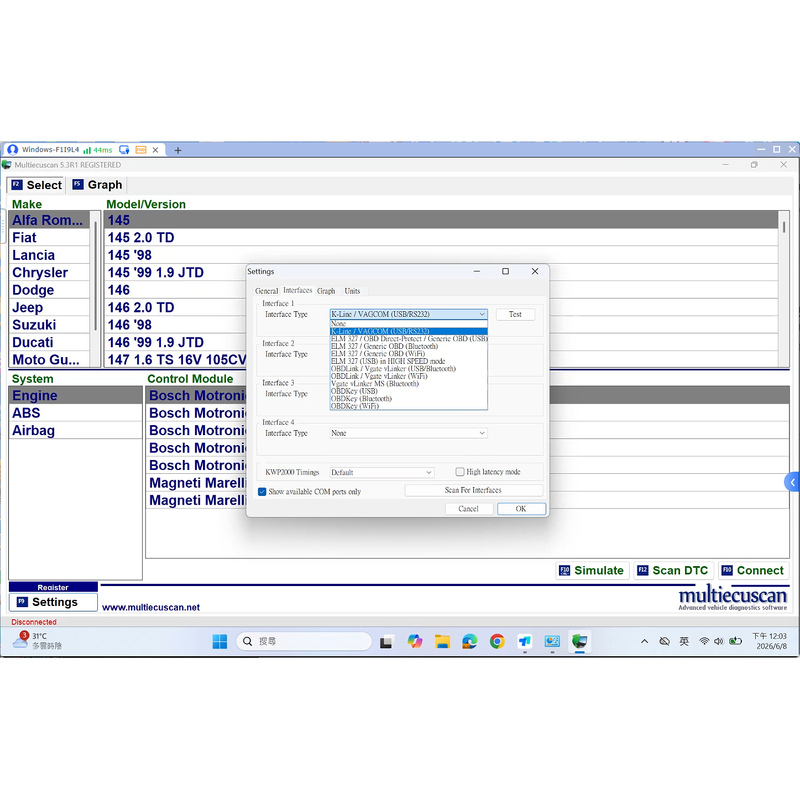
Task: Open the KWP2000 Timings dropdown
Action: (382, 472)
